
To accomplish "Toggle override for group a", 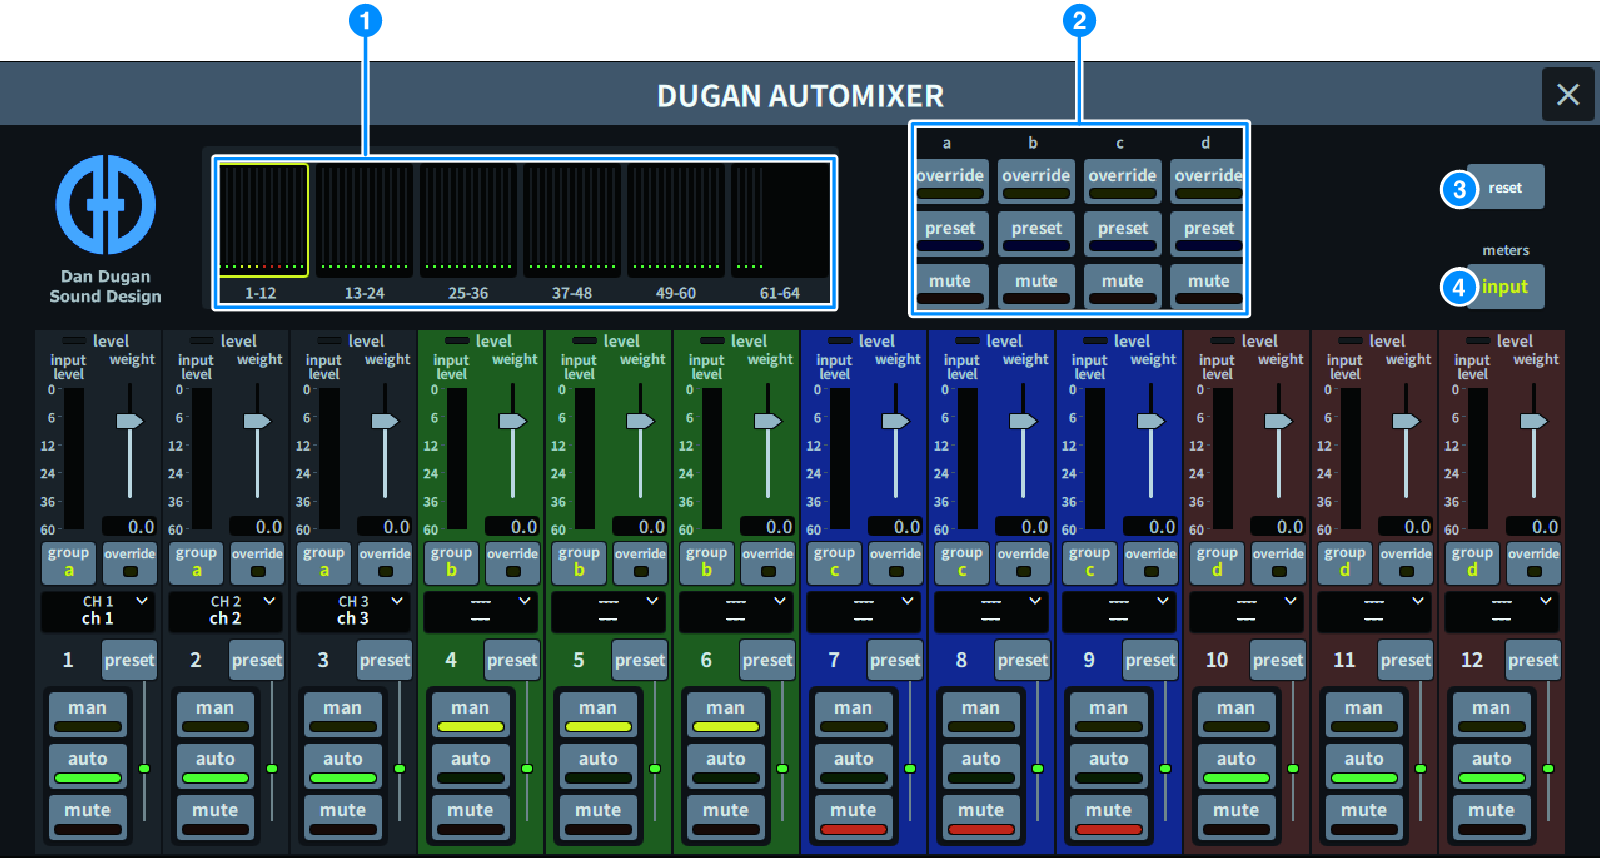I will tap(951, 181).
